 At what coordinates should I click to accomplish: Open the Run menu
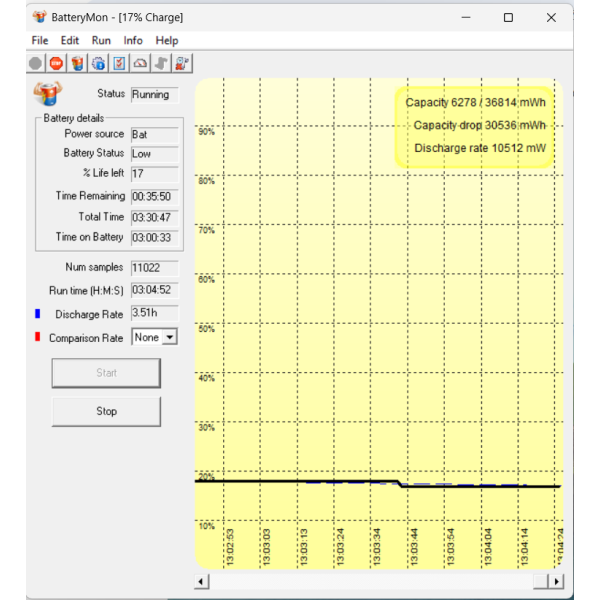click(101, 41)
